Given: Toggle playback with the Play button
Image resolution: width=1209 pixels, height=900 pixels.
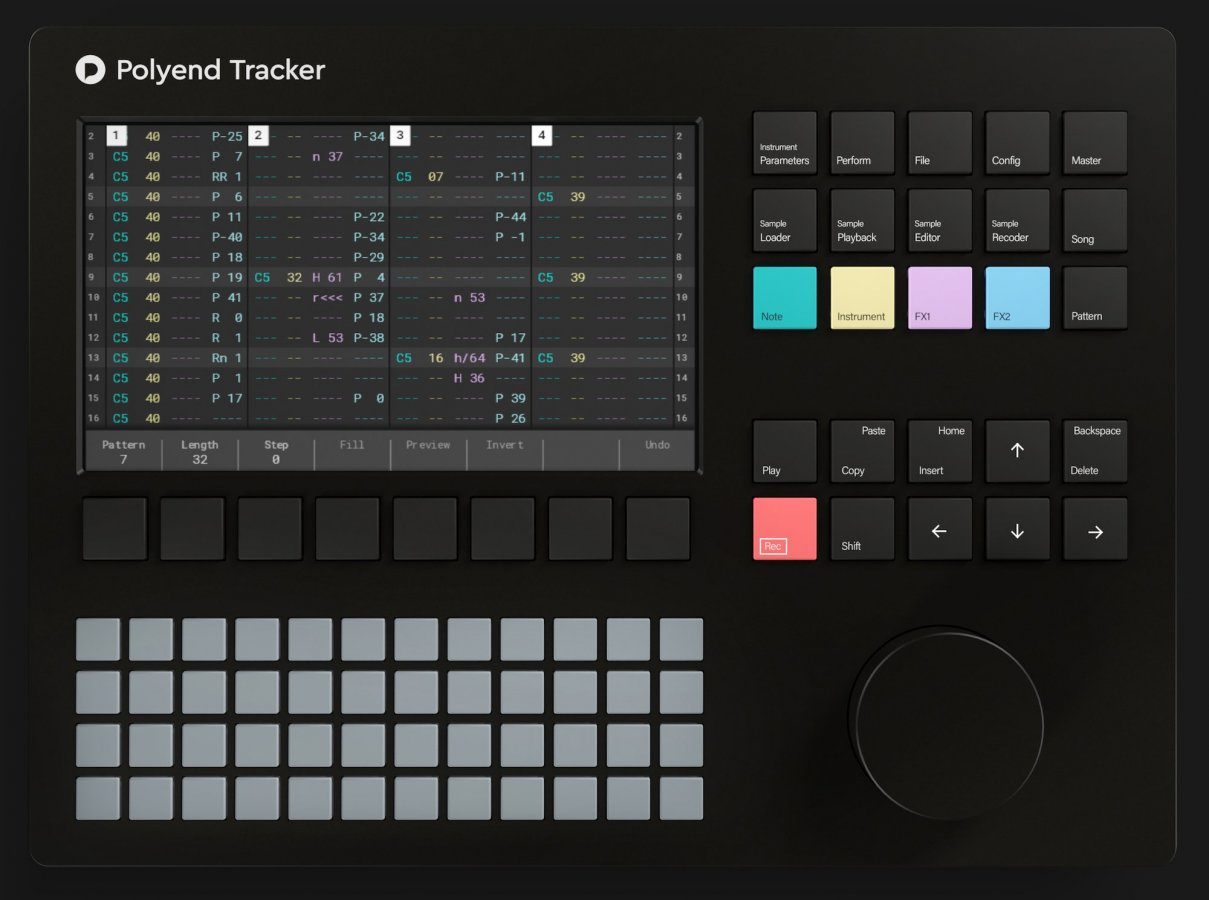Looking at the screenshot, I should coord(784,451).
